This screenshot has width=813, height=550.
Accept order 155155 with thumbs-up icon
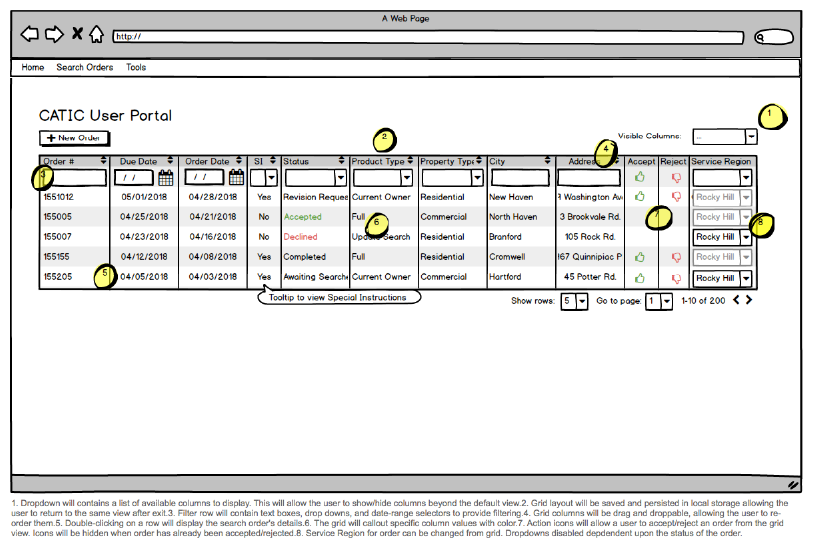coord(640,257)
